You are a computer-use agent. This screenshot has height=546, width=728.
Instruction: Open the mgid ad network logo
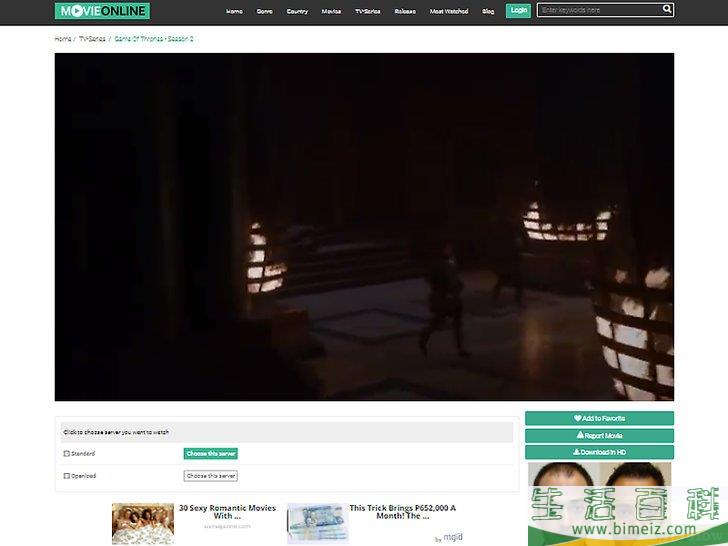coord(452,538)
